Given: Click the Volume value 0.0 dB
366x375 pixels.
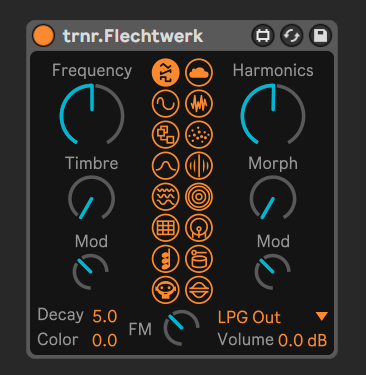Looking at the screenshot, I should click(302, 340).
